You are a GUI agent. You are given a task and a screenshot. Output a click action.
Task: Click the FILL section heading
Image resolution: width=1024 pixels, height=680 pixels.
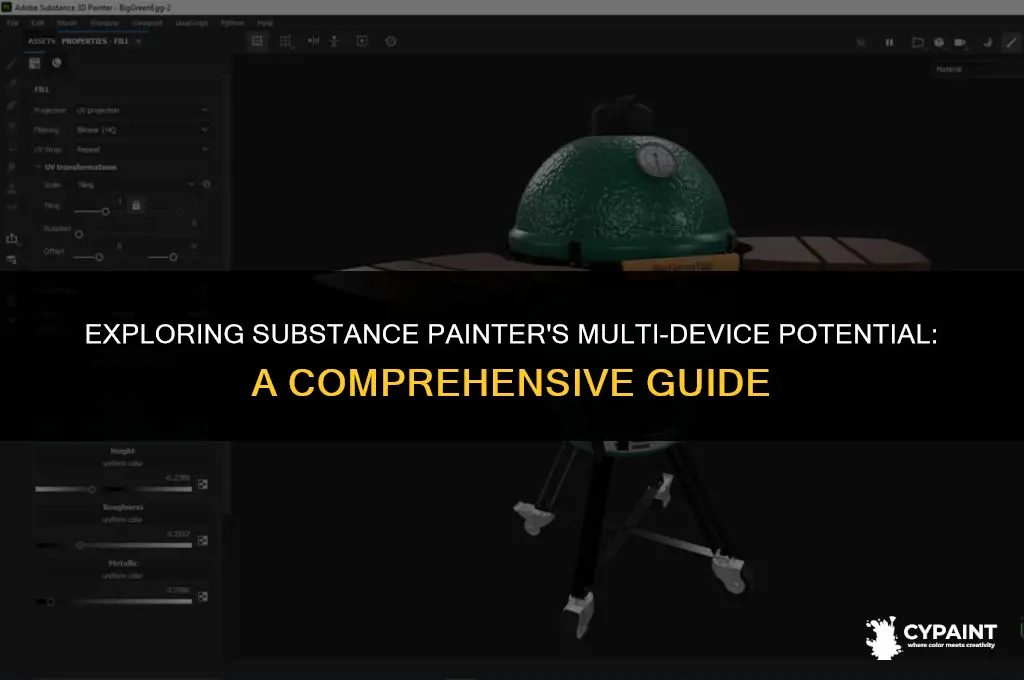tap(42, 89)
